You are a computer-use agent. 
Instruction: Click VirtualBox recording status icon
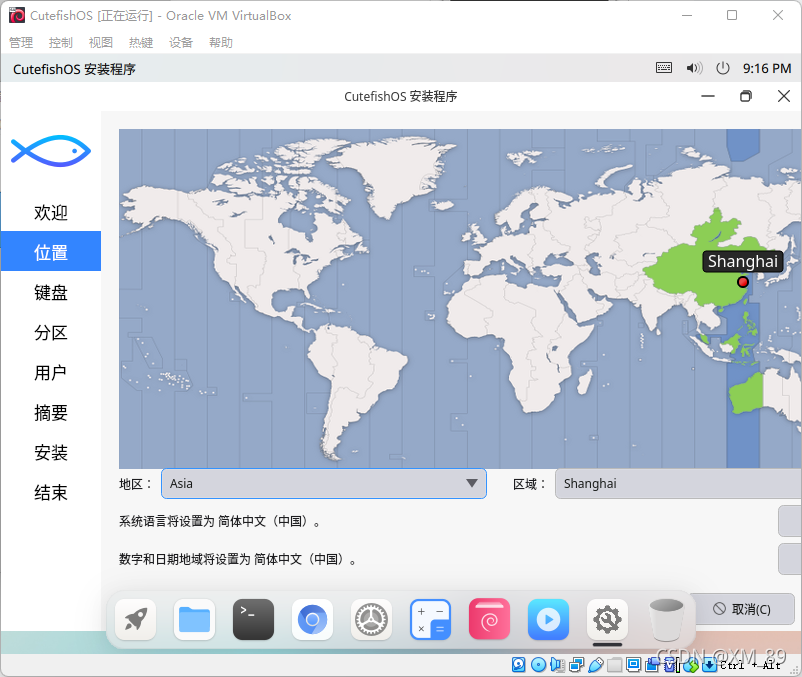[652, 664]
